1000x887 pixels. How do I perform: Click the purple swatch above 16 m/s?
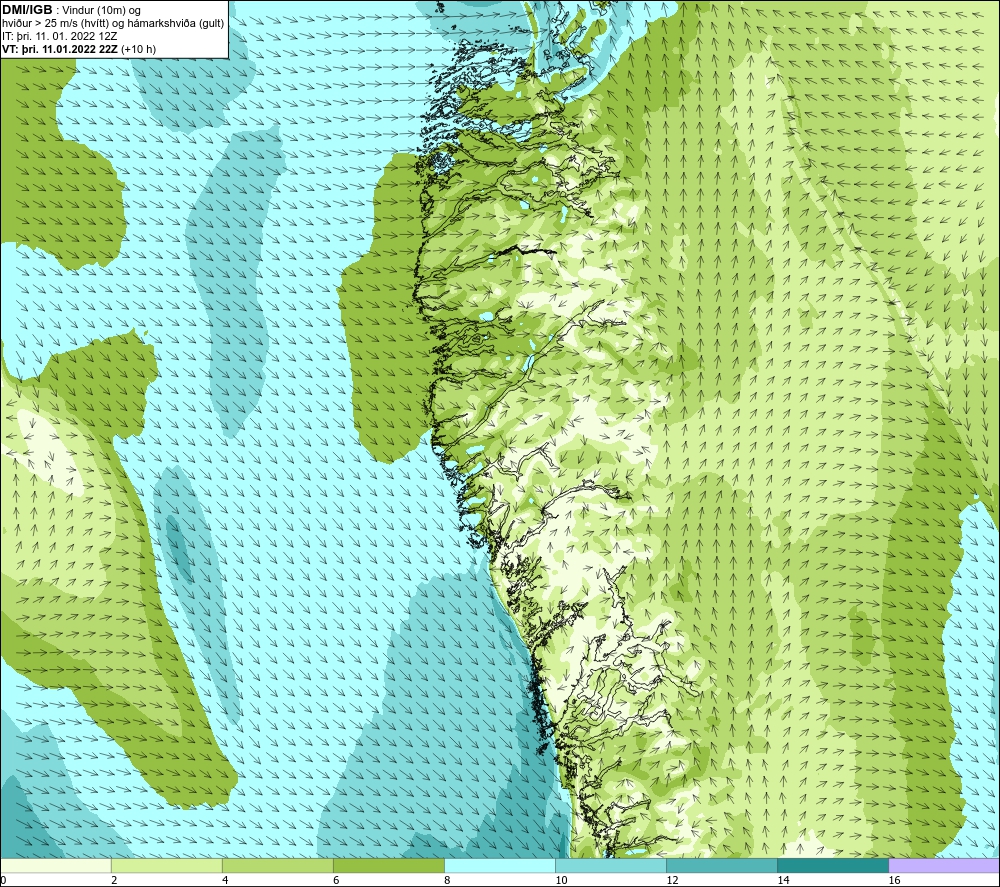click(944, 865)
